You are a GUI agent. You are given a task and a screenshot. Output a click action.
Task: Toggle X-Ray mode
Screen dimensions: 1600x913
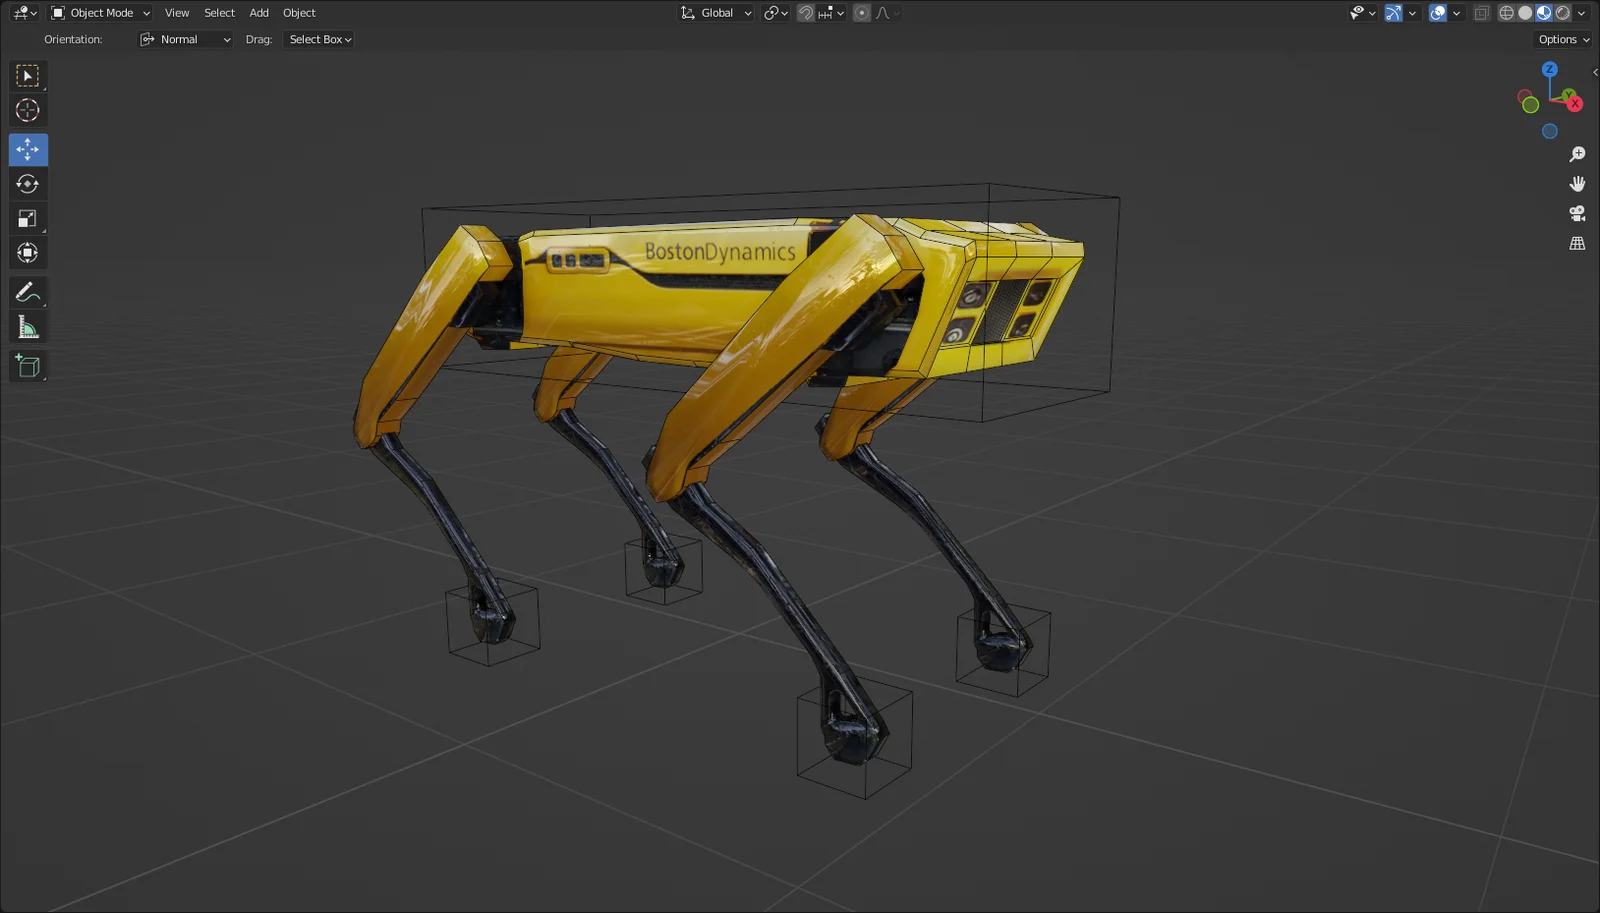[1481, 12]
